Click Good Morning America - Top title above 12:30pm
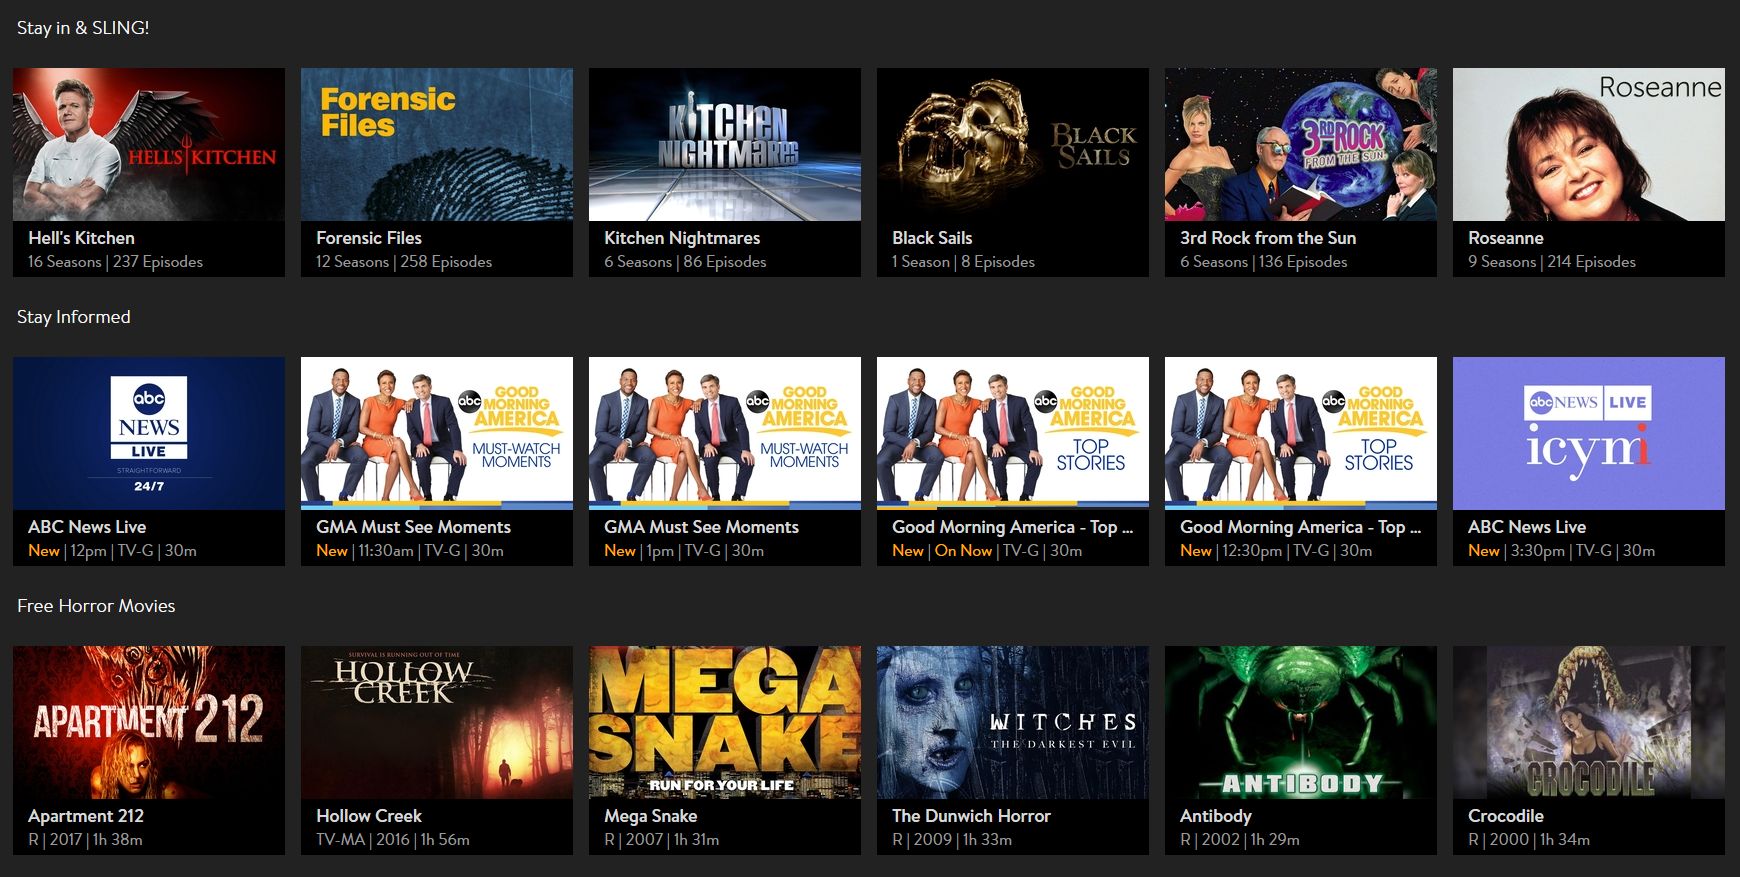Image resolution: width=1740 pixels, height=877 pixels. pos(1300,527)
